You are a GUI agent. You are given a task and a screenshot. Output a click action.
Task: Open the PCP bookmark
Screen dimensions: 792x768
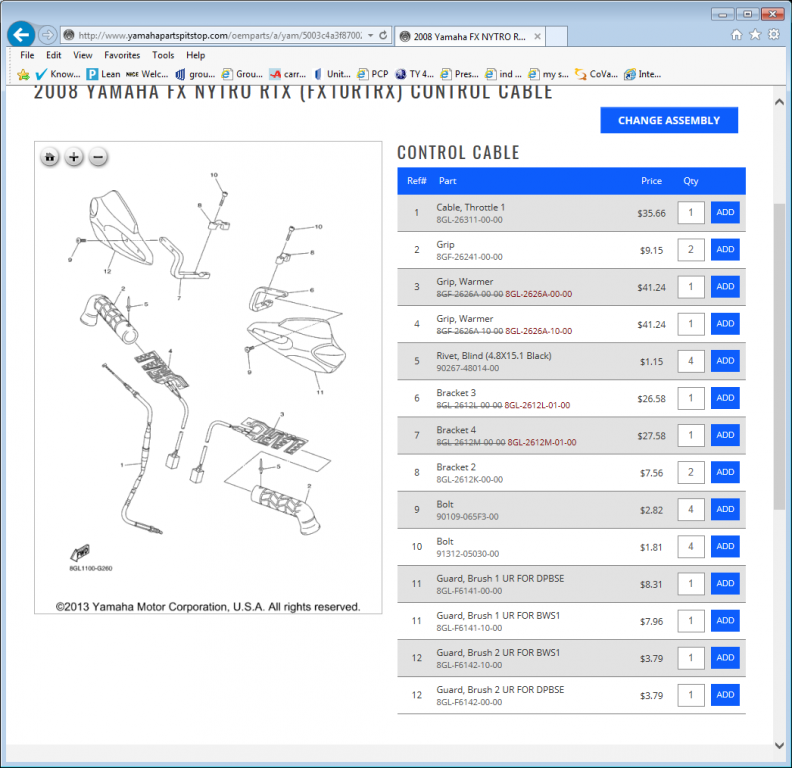[373, 74]
